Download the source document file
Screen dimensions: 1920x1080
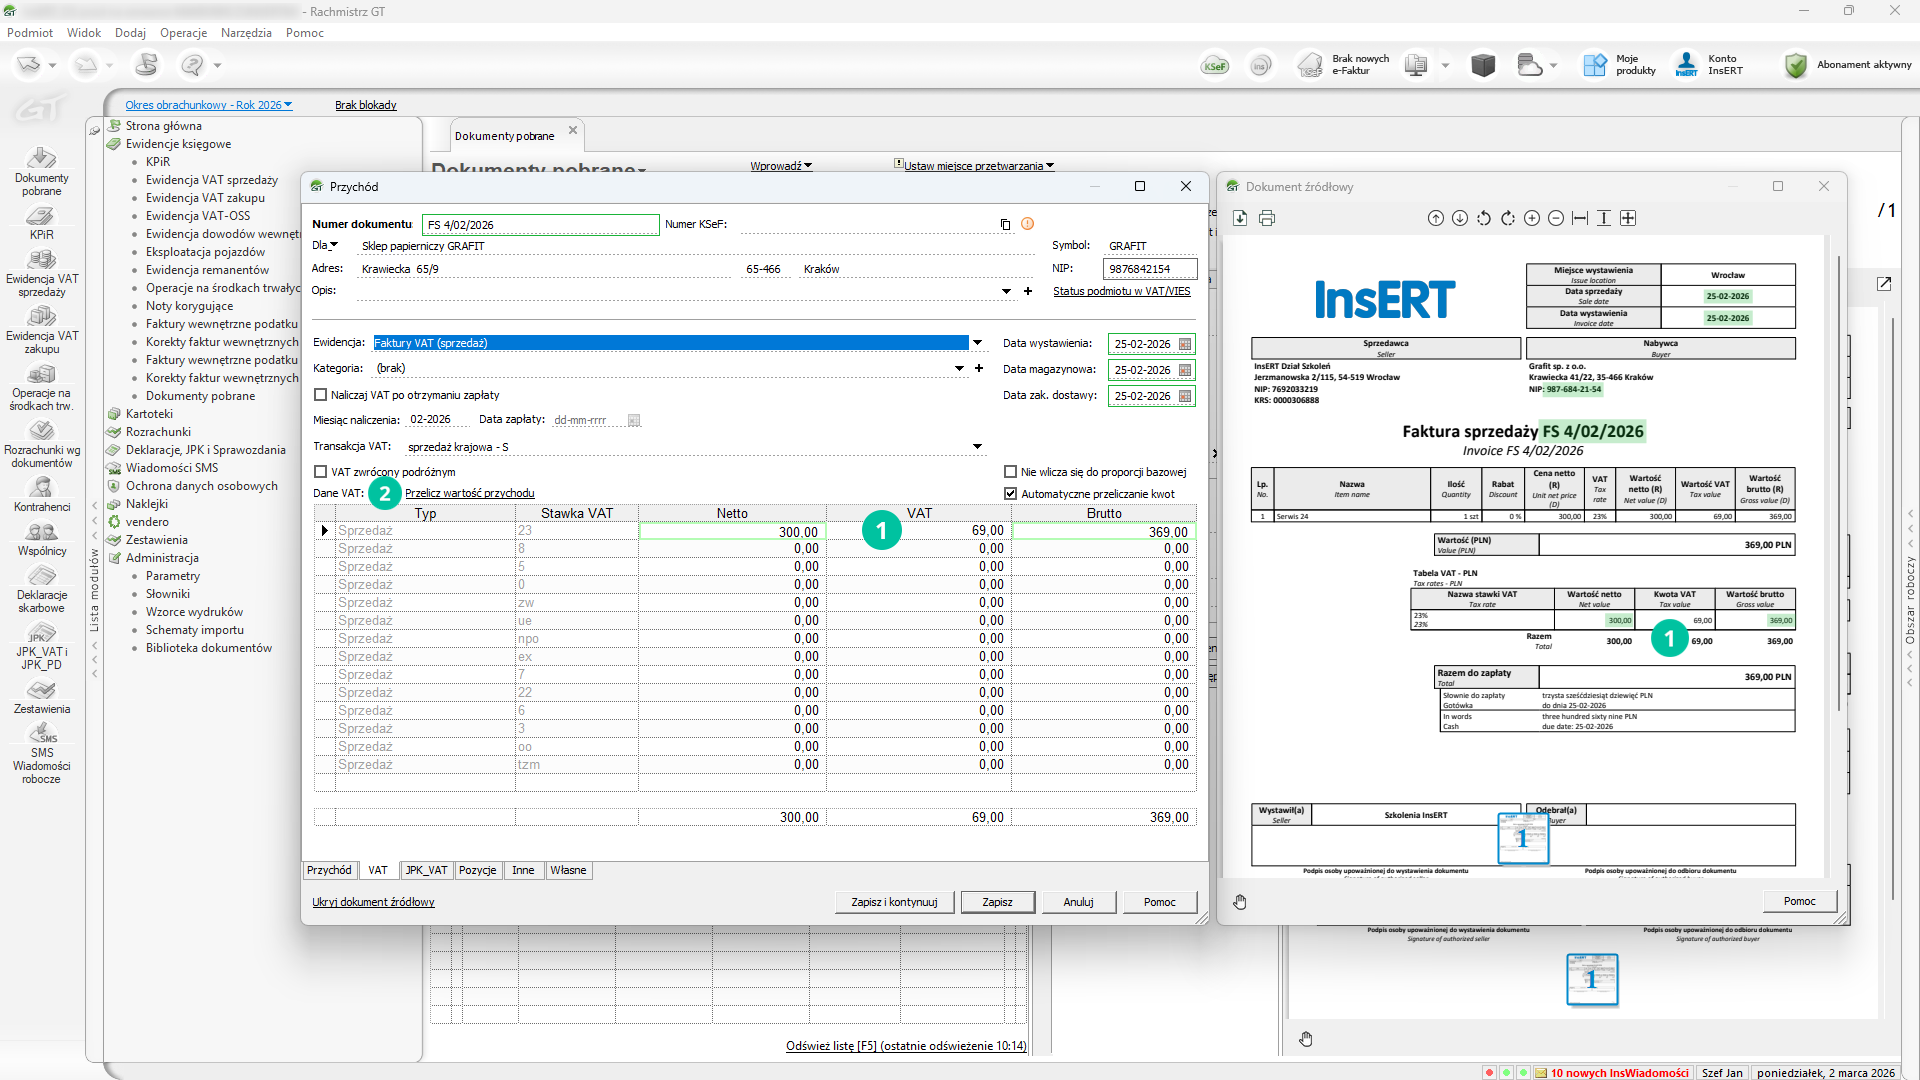[1240, 218]
